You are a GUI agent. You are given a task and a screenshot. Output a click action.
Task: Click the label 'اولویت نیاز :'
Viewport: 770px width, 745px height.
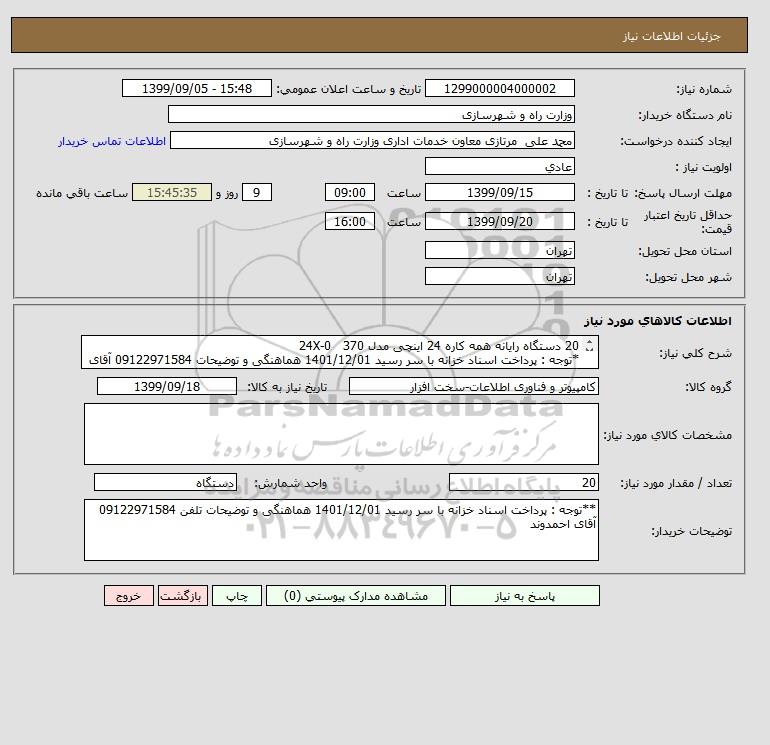point(704,167)
